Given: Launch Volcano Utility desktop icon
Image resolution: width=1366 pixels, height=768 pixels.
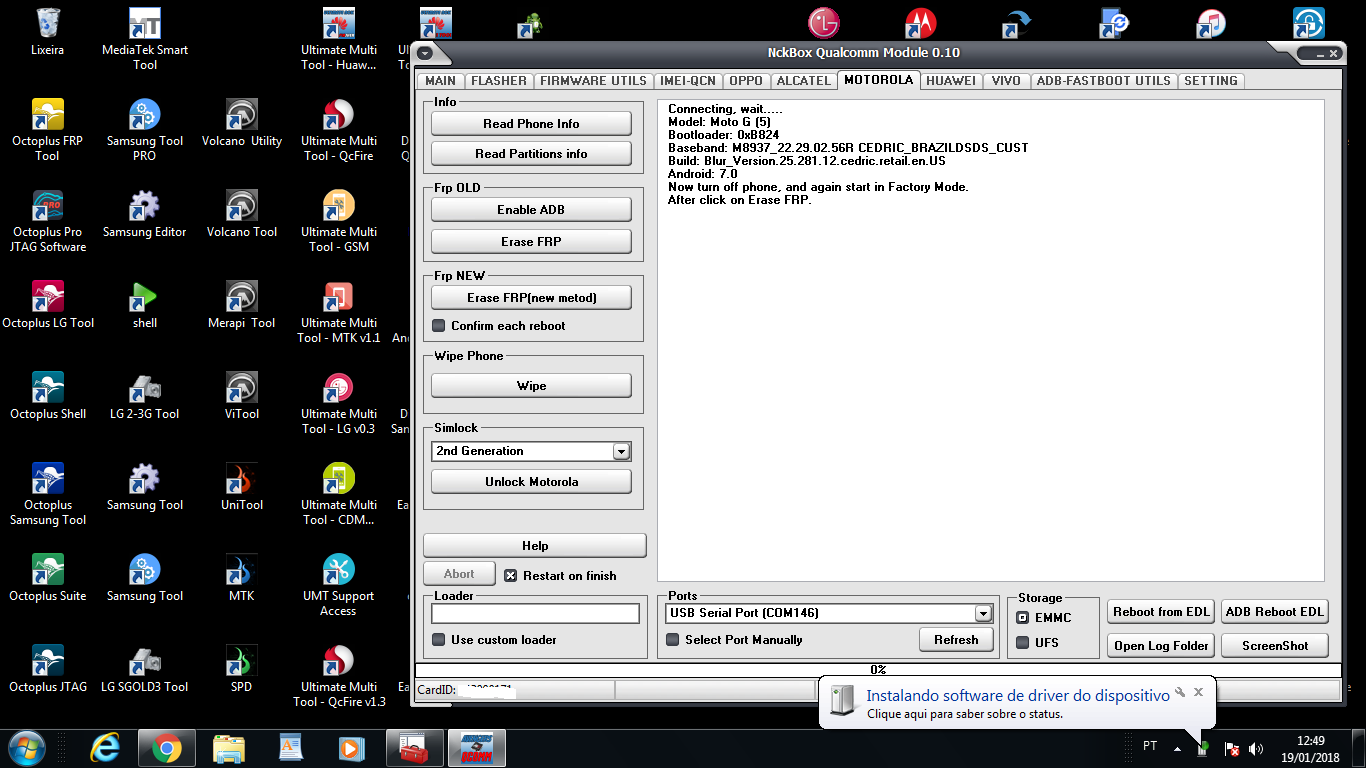Looking at the screenshot, I should coord(241,123).
